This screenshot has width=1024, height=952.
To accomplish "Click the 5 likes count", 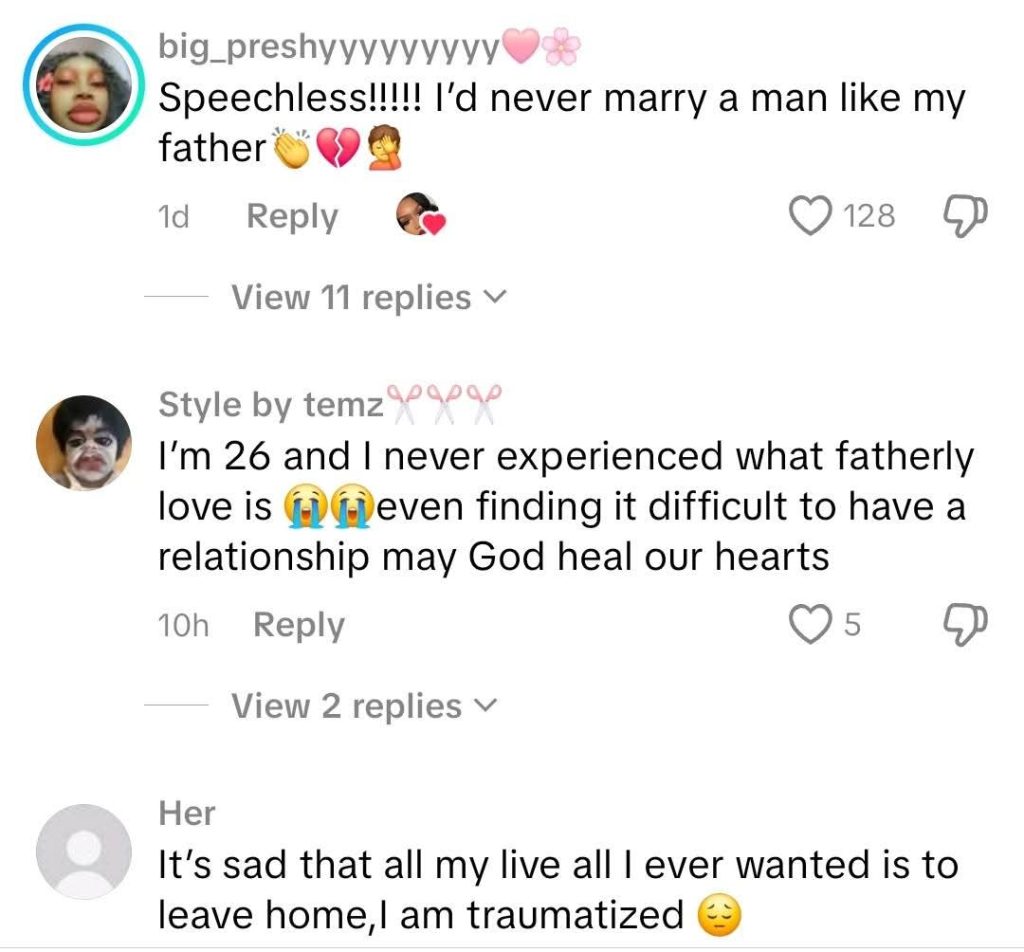I will pos(852,625).
